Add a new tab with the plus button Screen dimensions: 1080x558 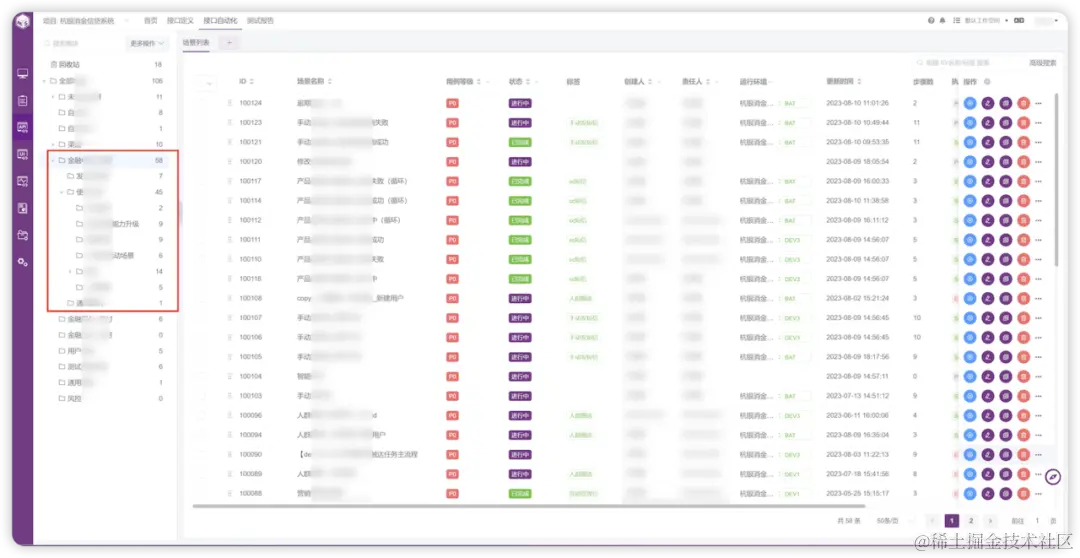229,43
